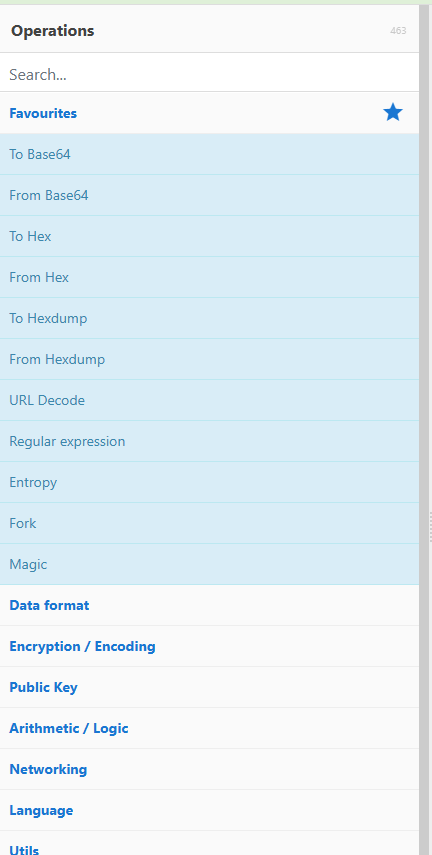The width and height of the screenshot is (432, 855).
Task: Expand the Networking category
Action: (209, 769)
